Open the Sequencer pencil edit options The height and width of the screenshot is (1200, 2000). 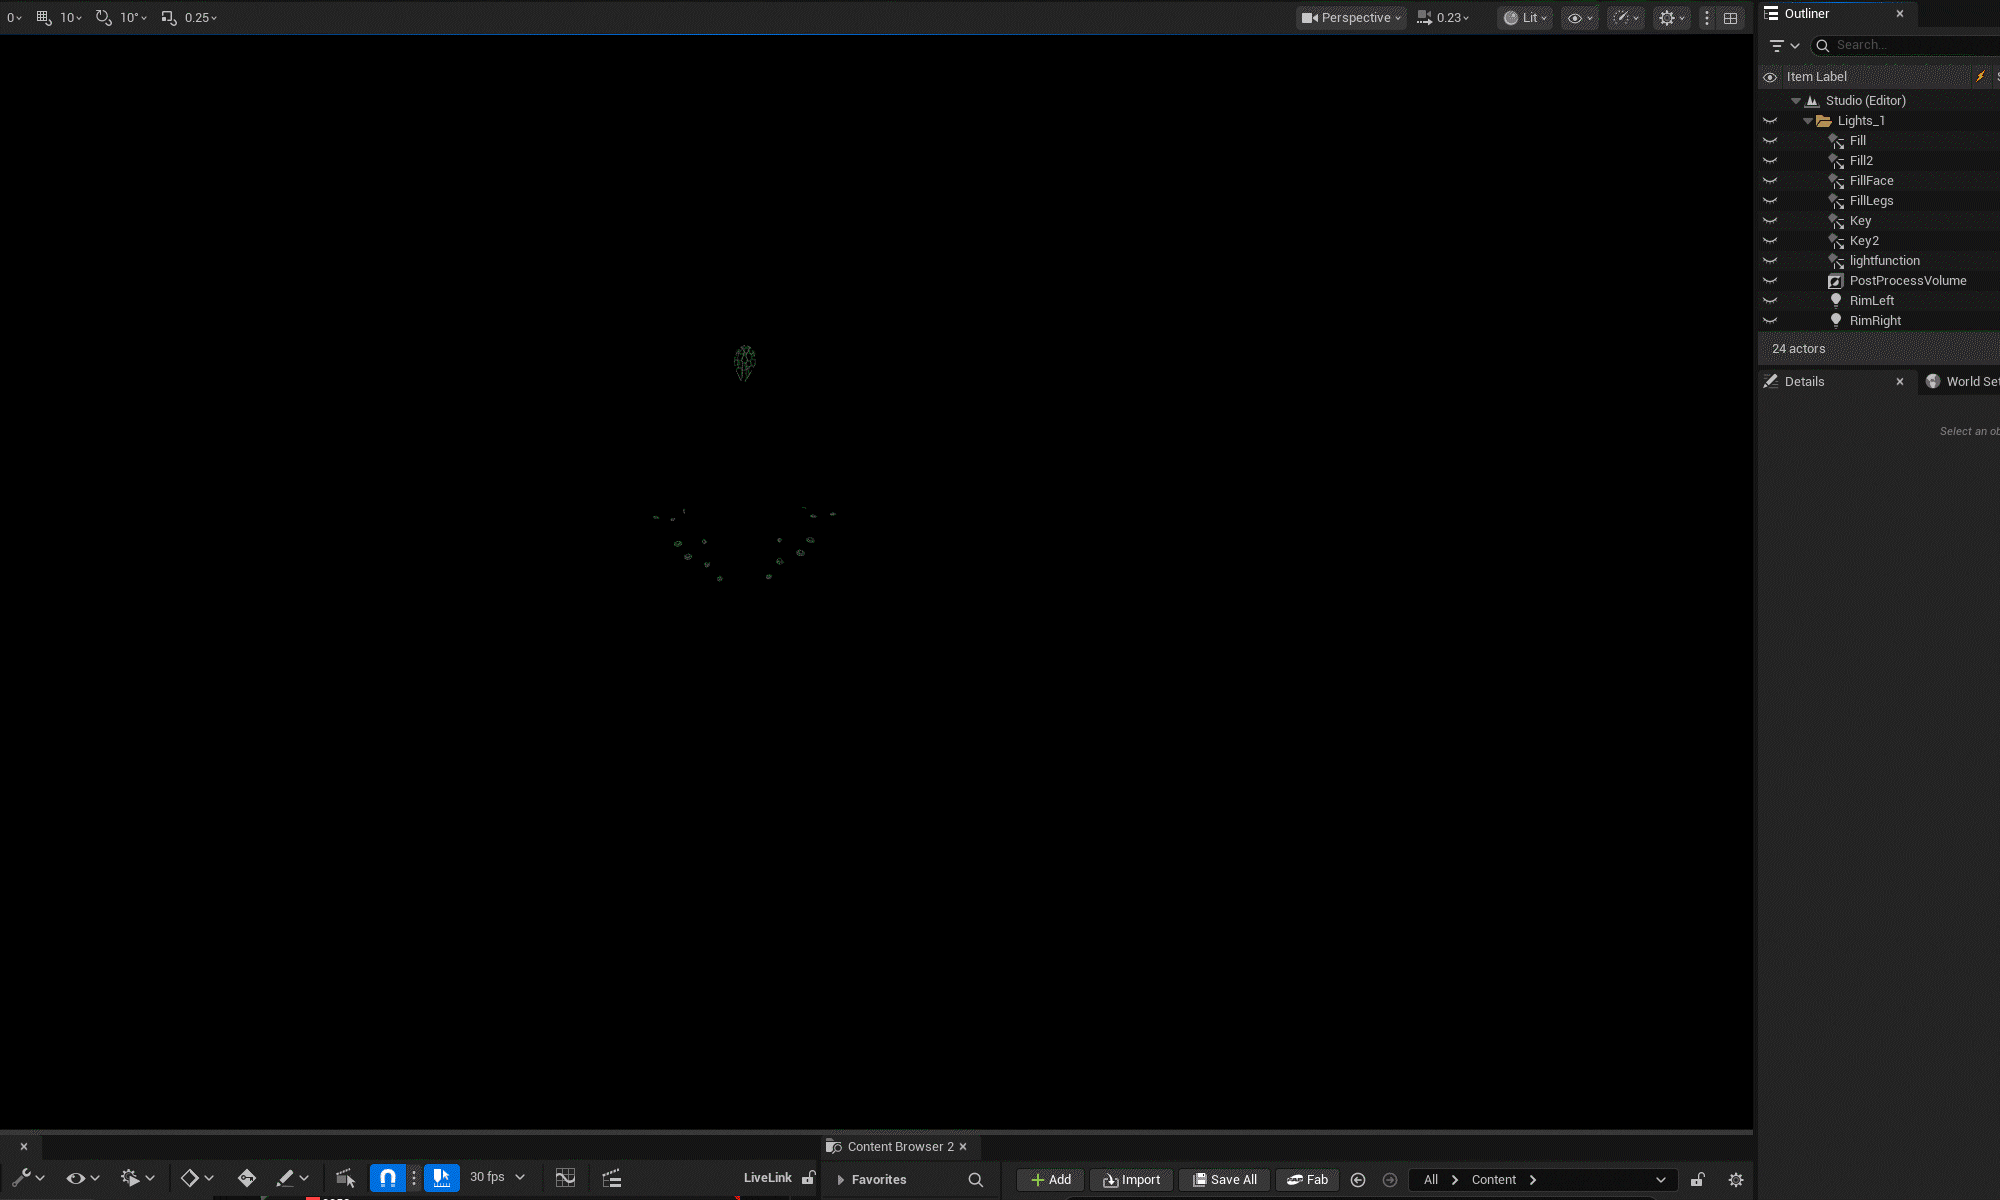pos(292,1178)
